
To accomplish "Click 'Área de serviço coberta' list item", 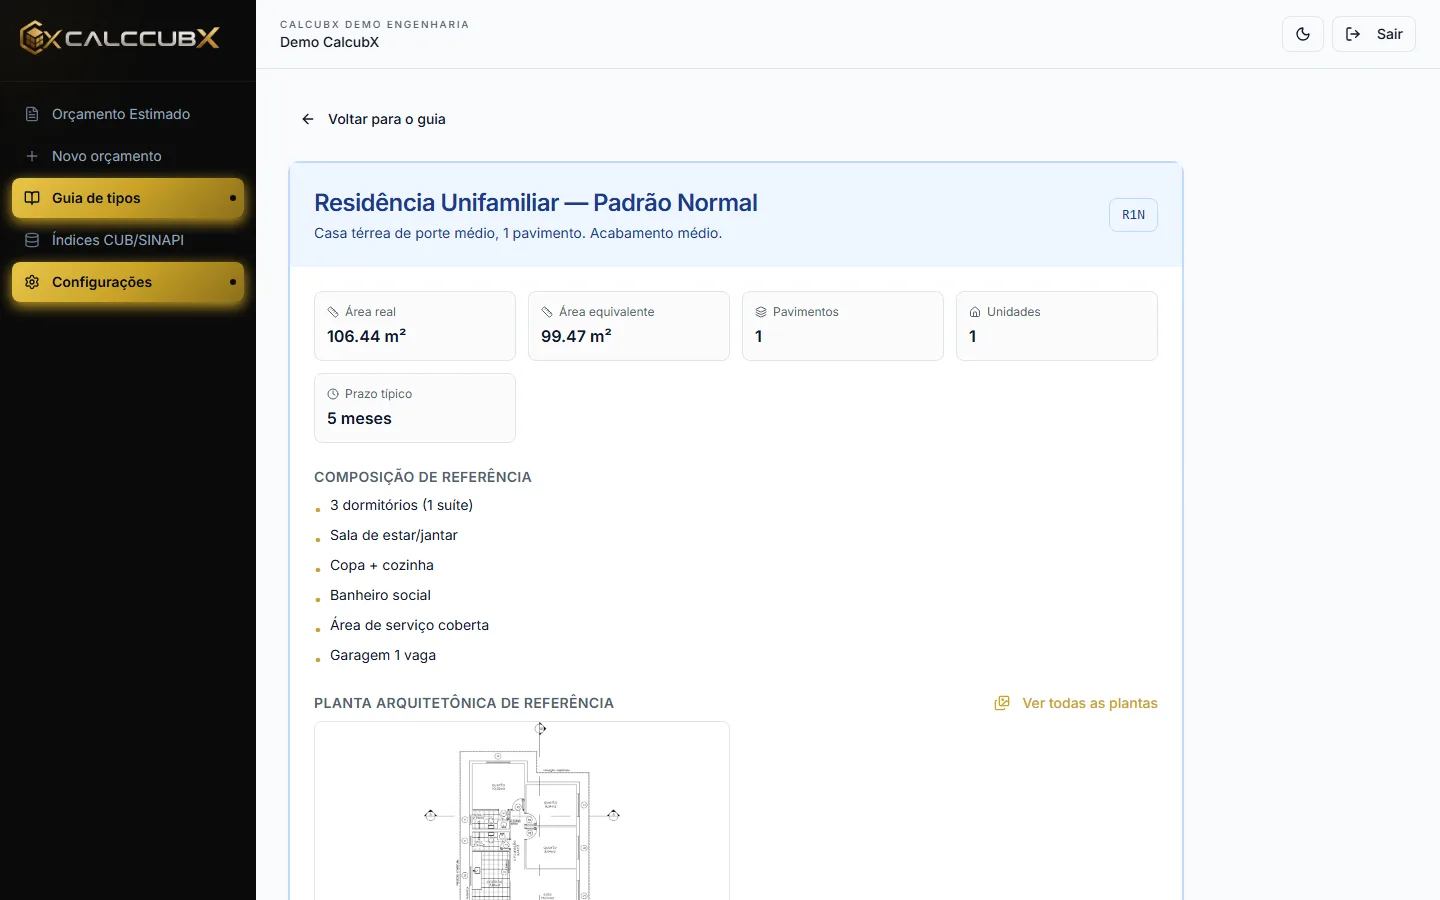I will pyautogui.click(x=410, y=625).
